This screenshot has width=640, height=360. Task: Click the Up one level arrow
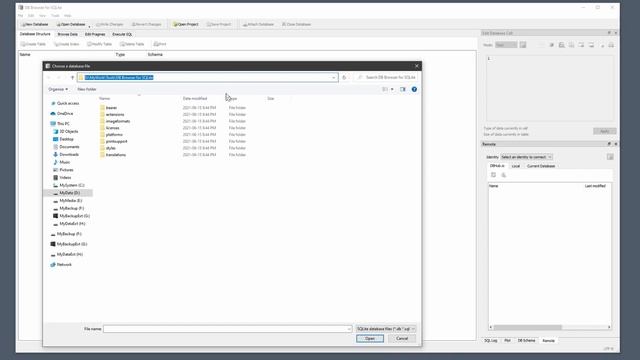coord(72,78)
